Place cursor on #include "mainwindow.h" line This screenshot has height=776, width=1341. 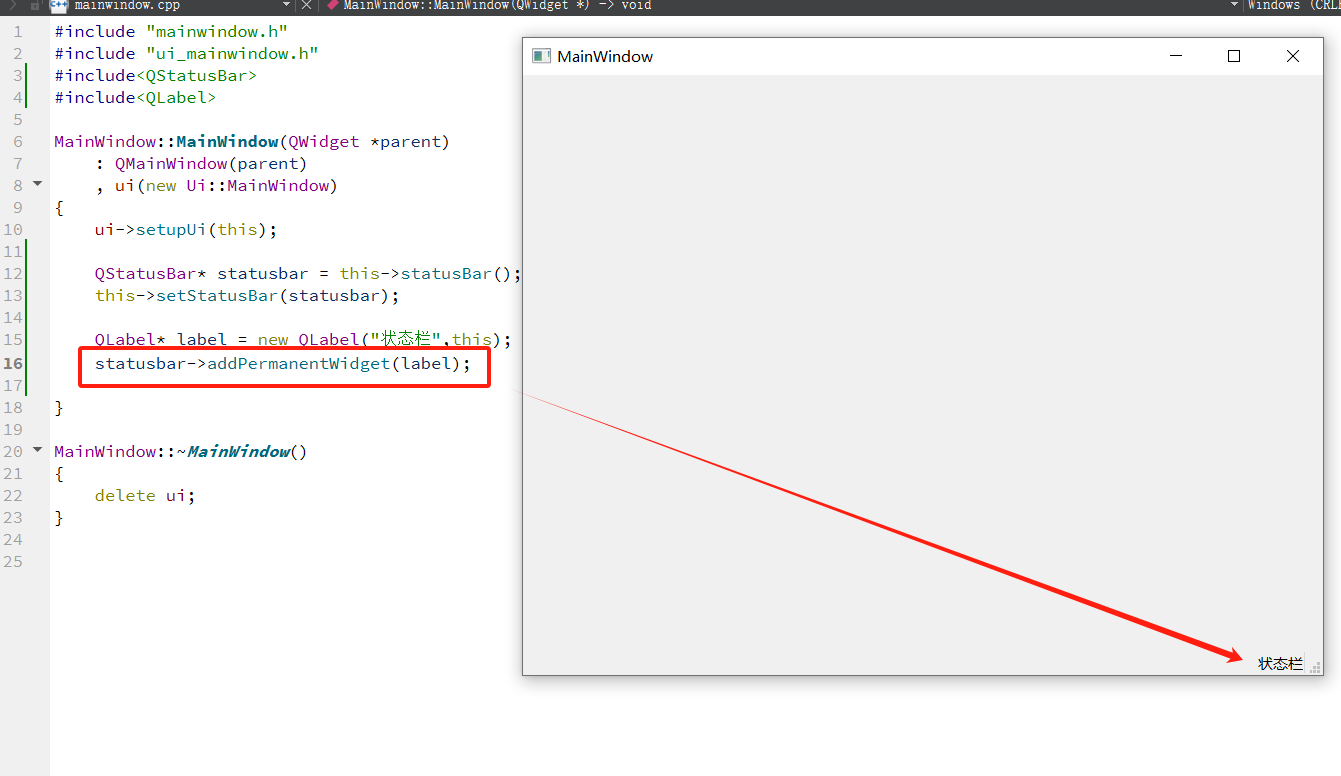pyautogui.click(x=171, y=32)
